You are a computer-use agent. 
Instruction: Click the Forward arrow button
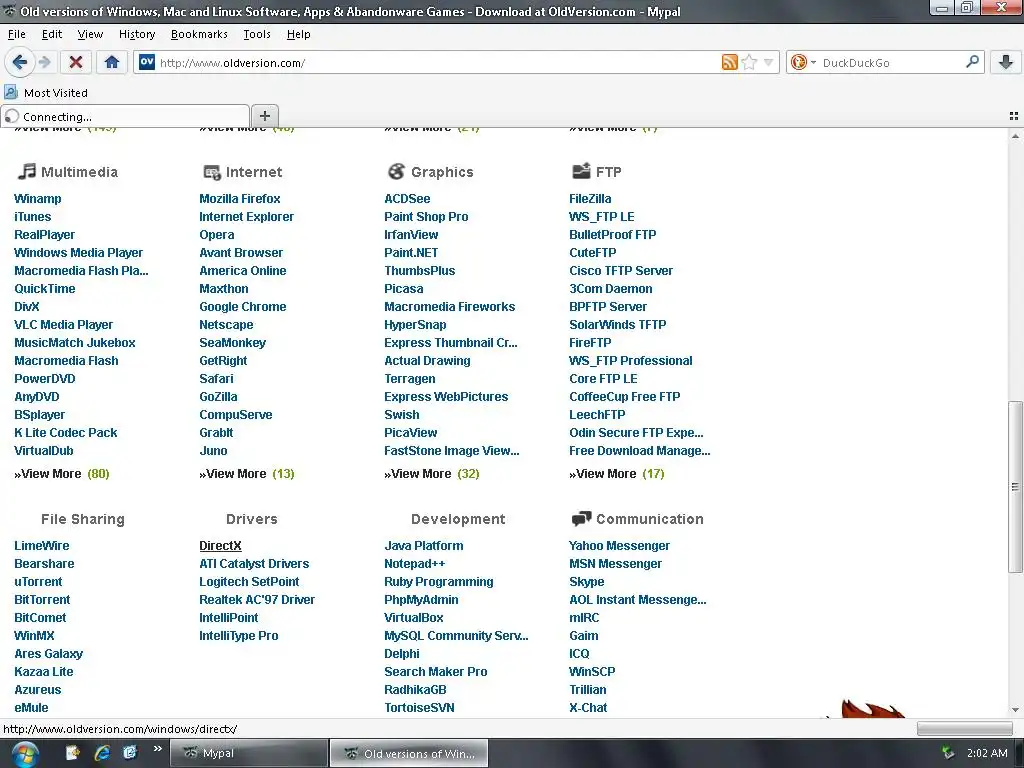tap(45, 62)
